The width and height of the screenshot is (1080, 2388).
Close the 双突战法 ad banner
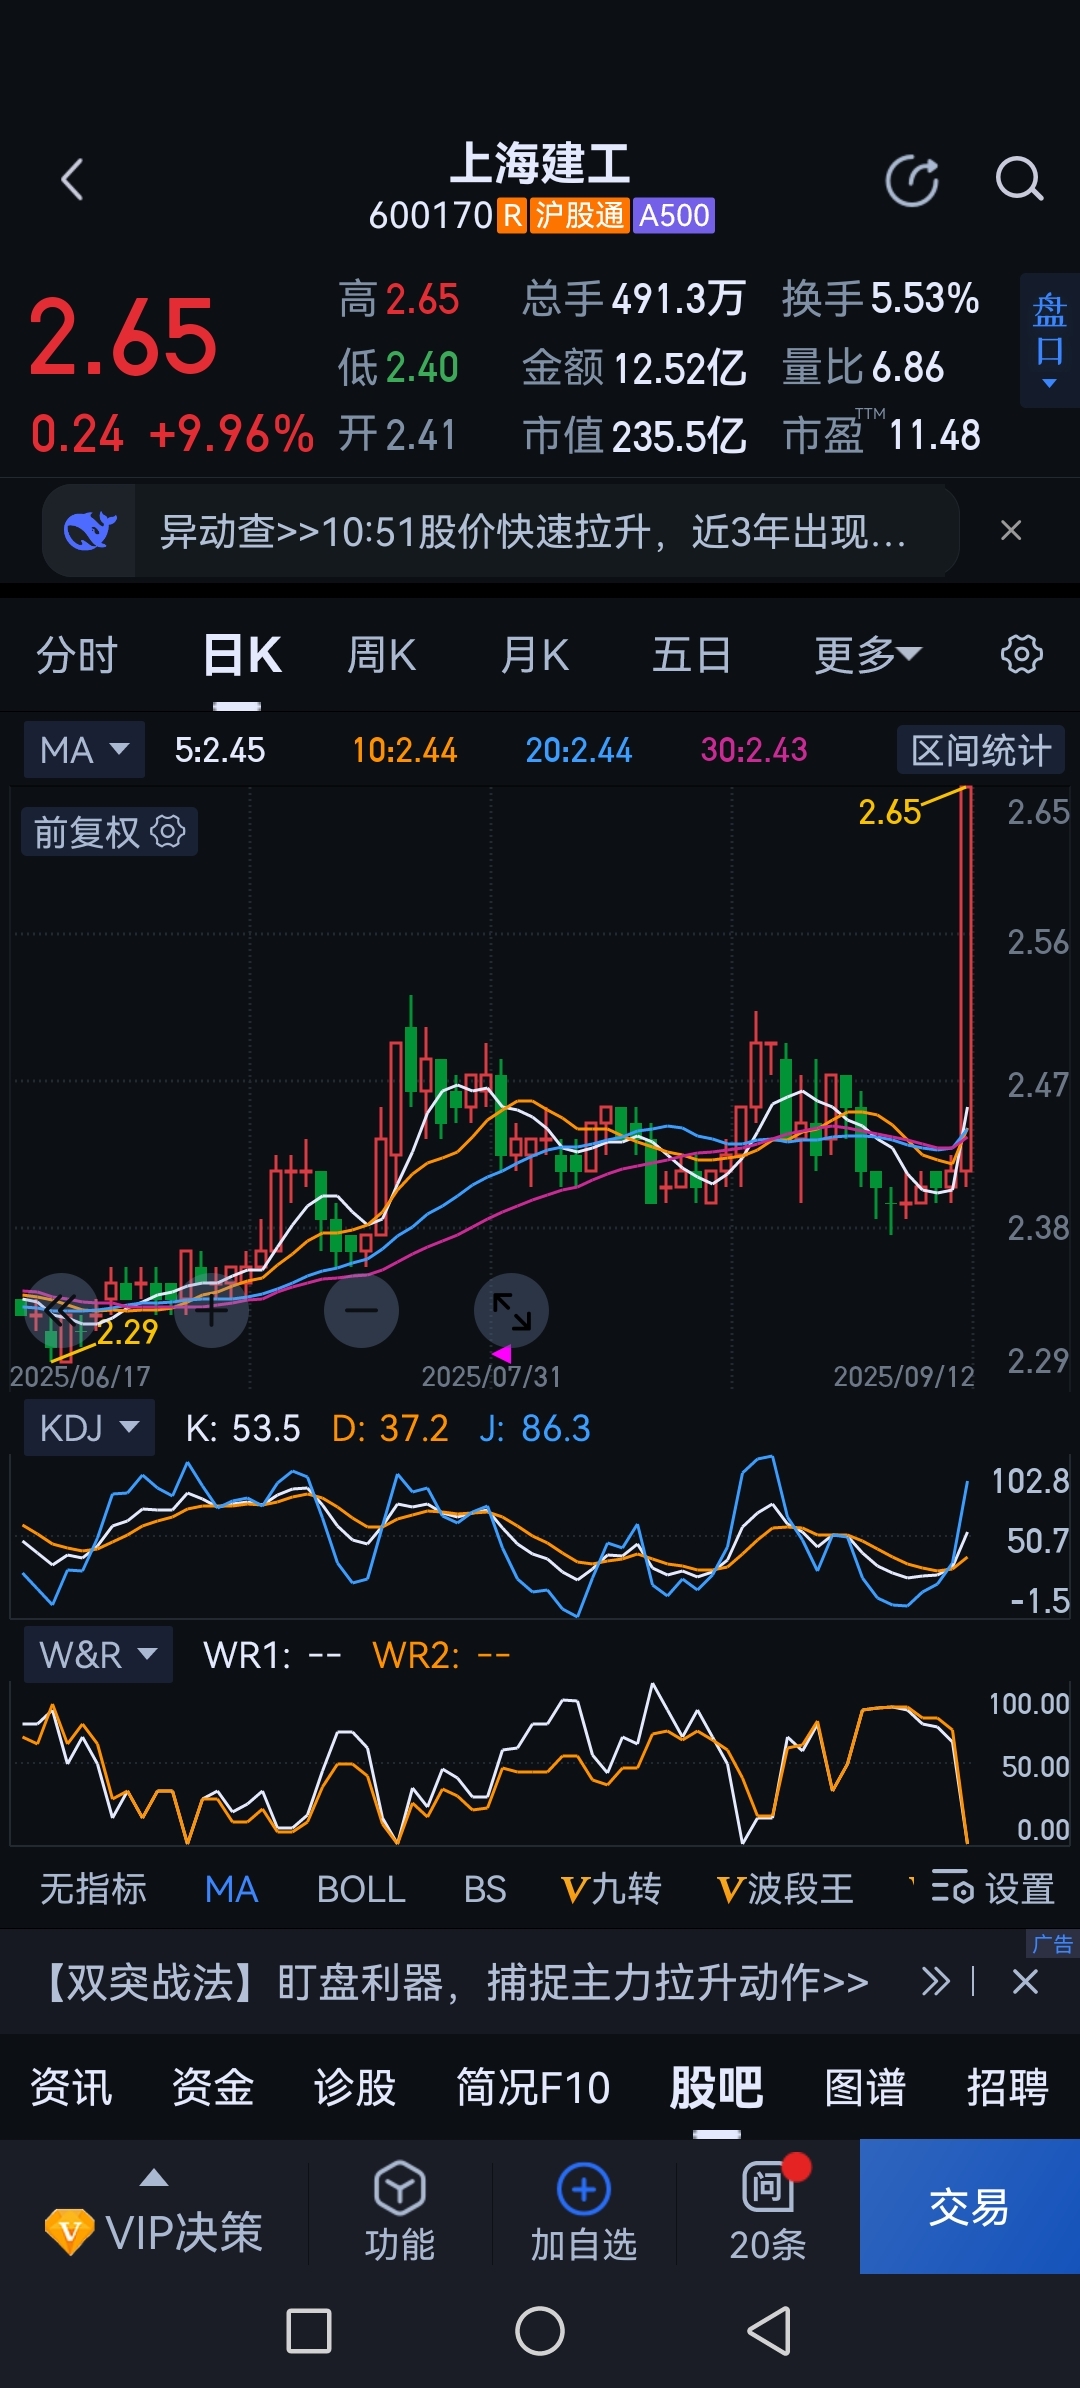point(1025,1982)
